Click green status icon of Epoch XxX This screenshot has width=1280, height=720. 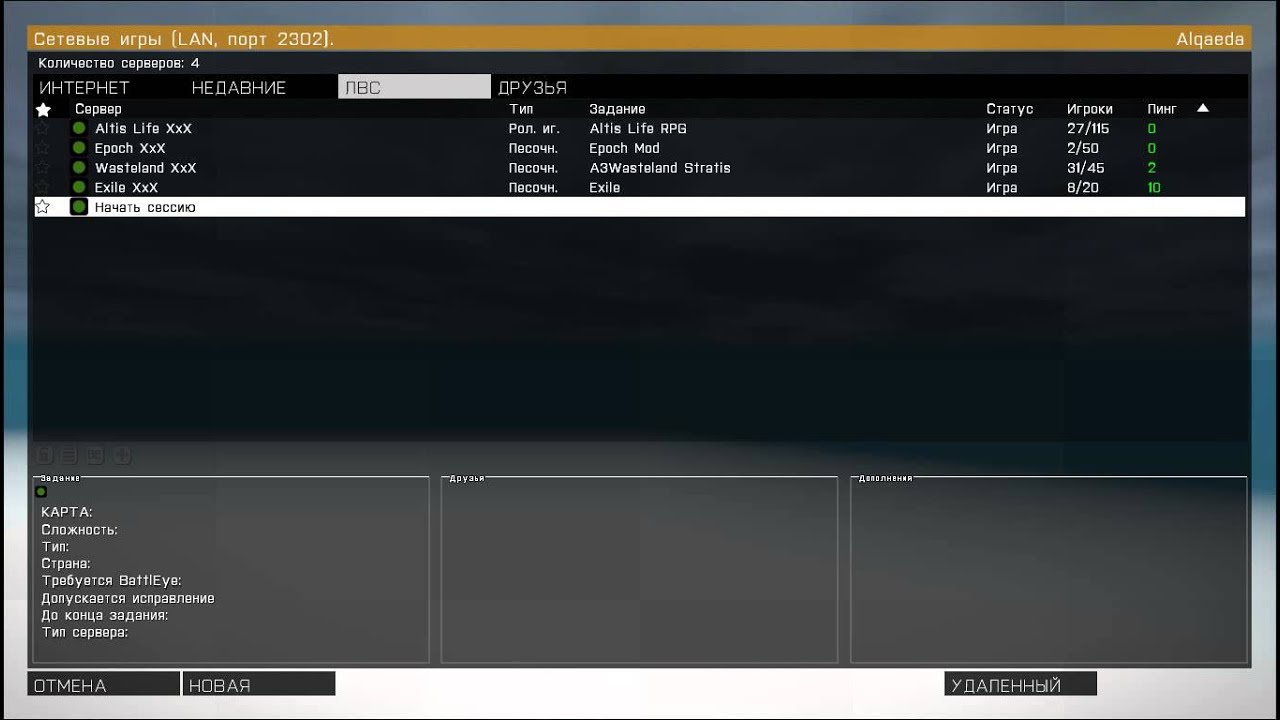(x=79, y=148)
